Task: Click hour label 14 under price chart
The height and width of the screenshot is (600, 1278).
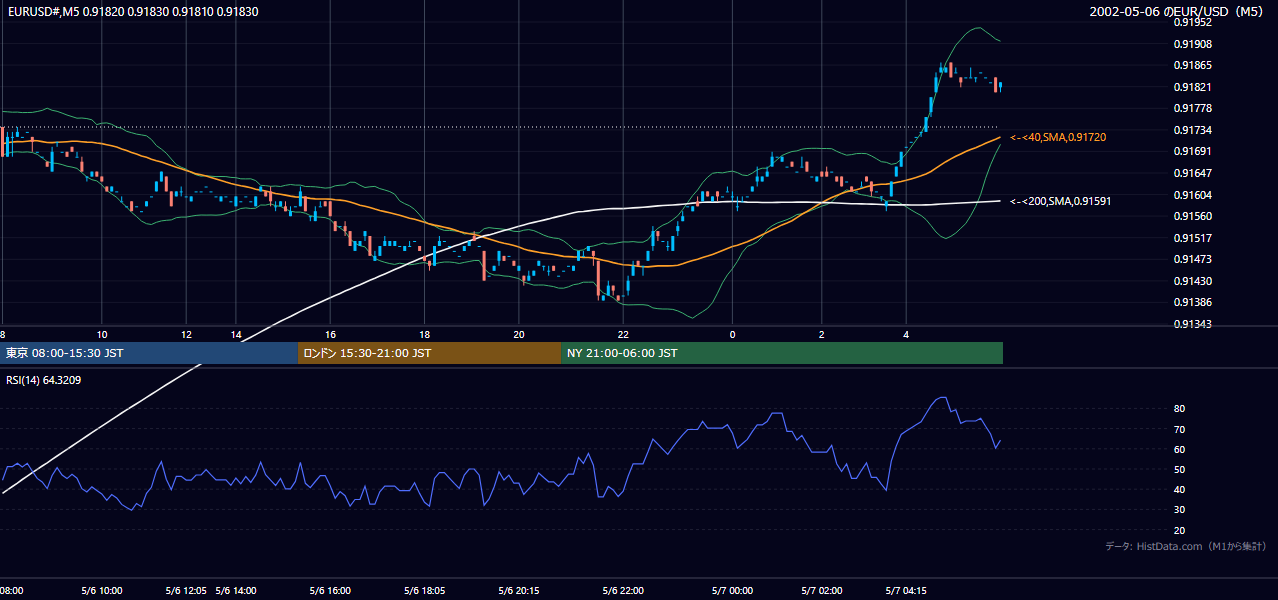Action: tap(236, 334)
